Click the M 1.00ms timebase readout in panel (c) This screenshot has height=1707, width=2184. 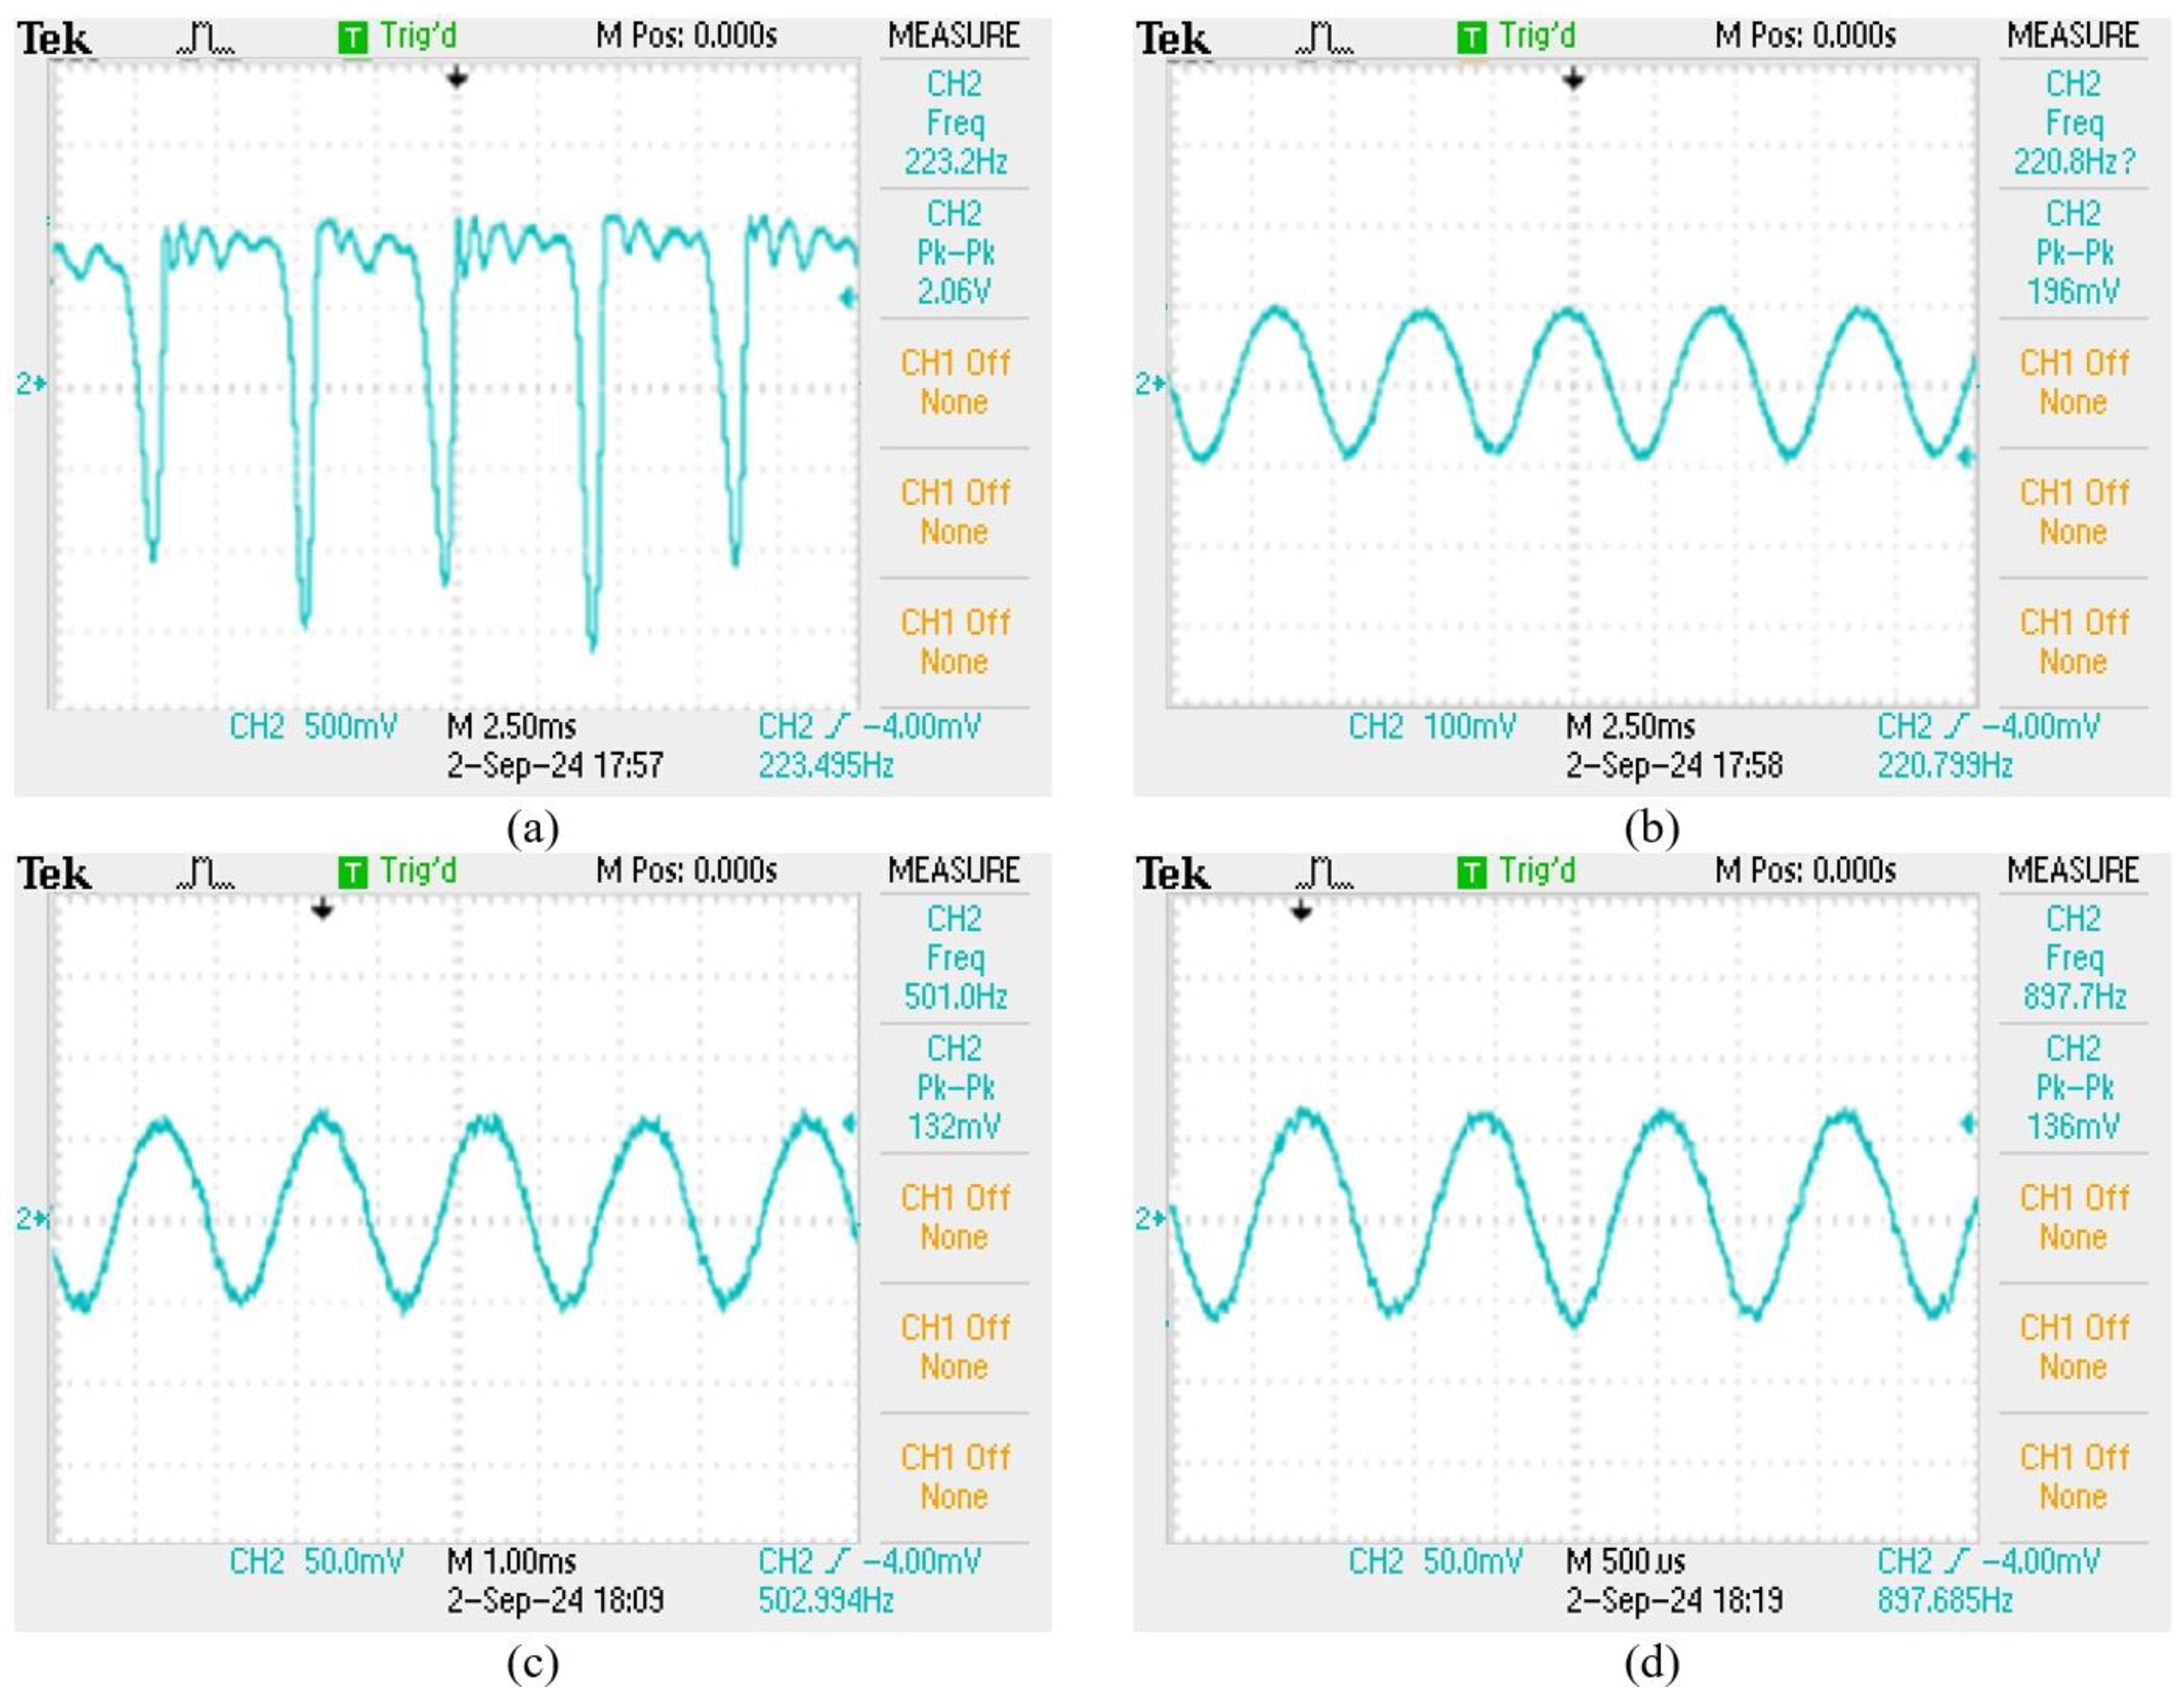[511, 1561]
